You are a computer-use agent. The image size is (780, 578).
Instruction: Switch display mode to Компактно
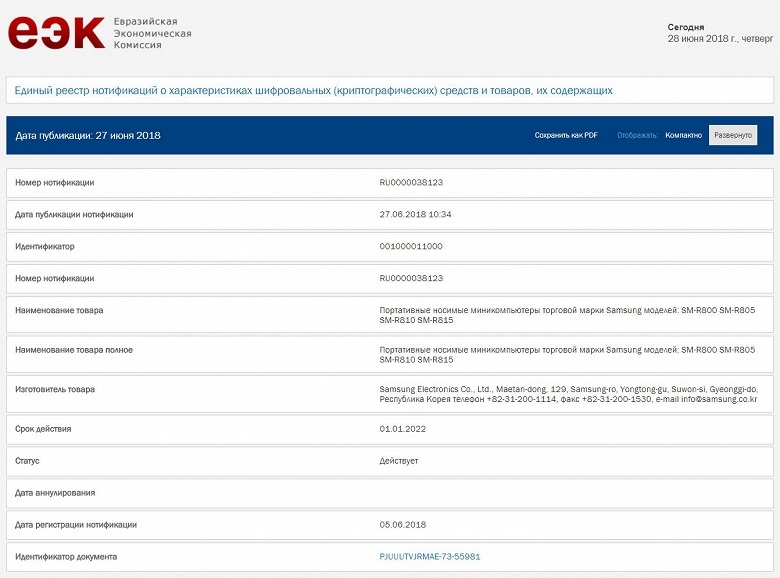click(x=683, y=135)
